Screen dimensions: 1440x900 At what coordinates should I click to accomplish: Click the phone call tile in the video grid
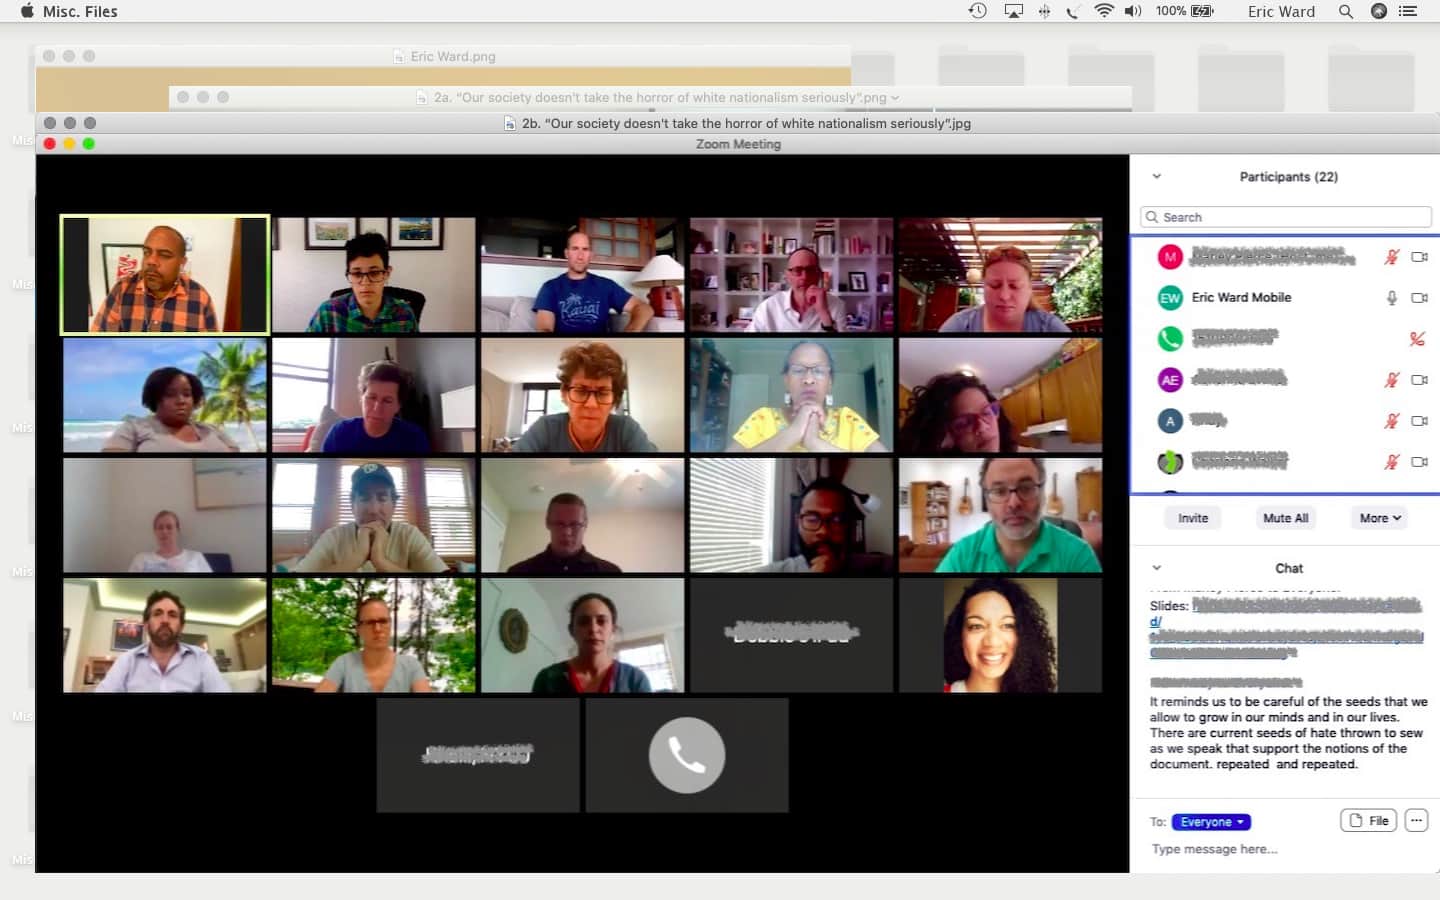(687, 755)
